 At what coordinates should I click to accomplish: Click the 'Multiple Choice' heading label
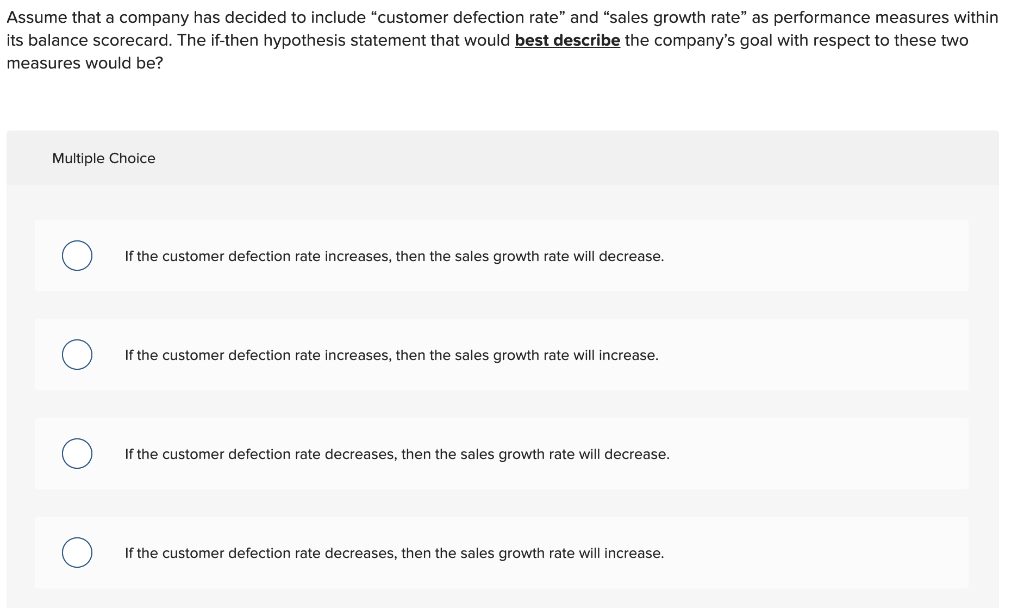[x=104, y=158]
